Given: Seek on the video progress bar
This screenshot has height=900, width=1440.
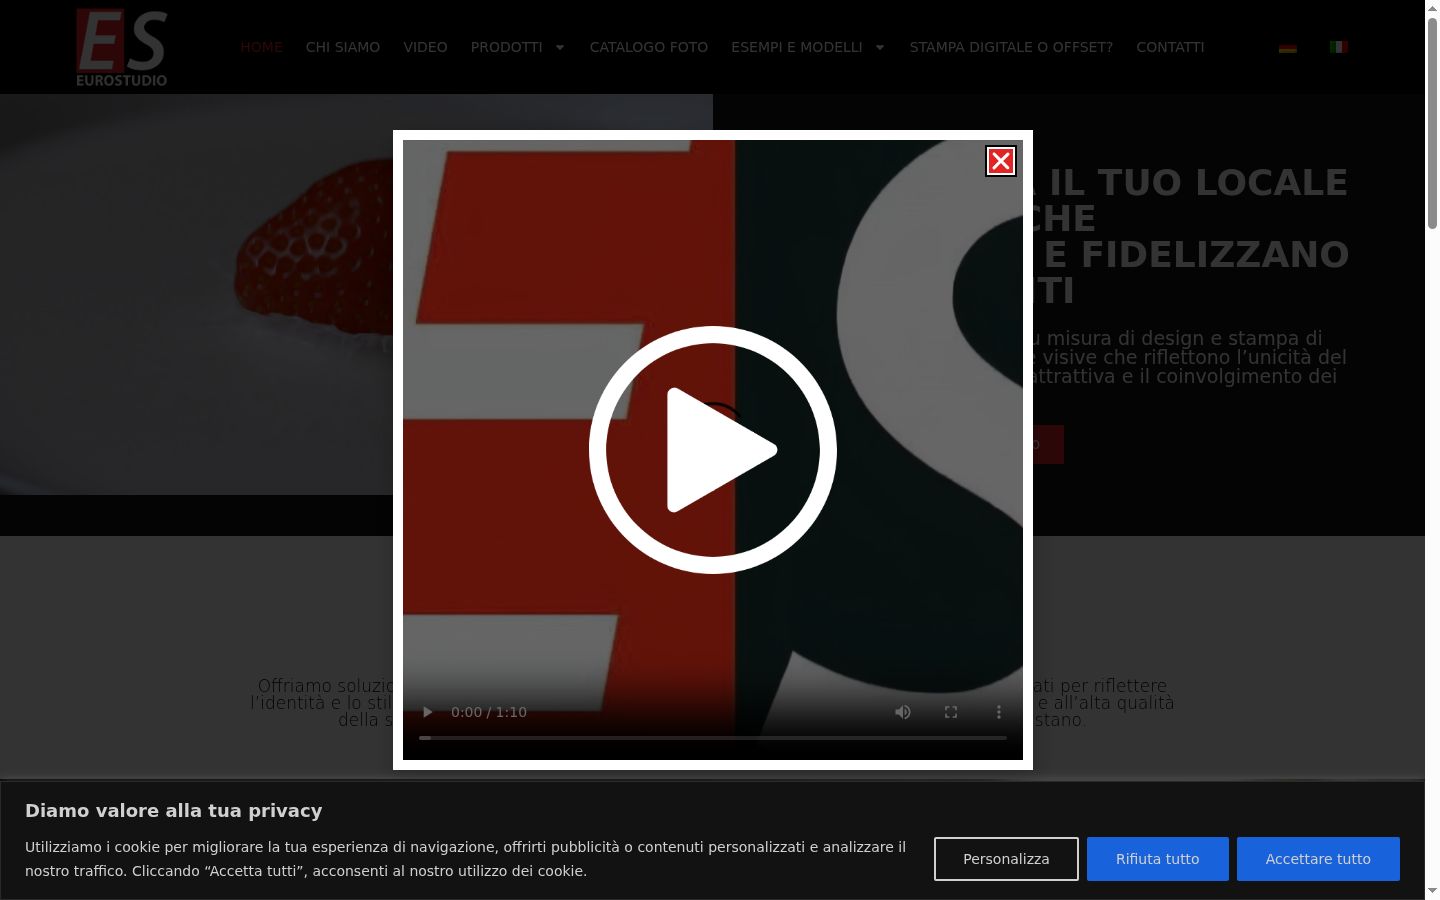Looking at the screenshot, I should [x=713, y=738].
